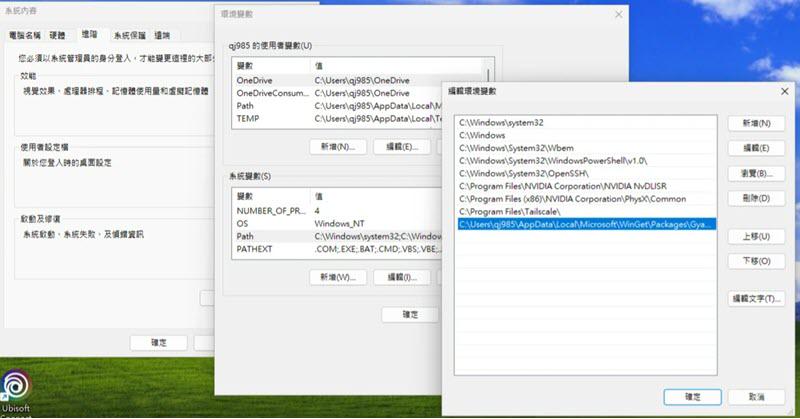The height and width of the screenshot is (419, 800).
Task: Close the 編輯環境變數 dialog
Action: (785, 91)
